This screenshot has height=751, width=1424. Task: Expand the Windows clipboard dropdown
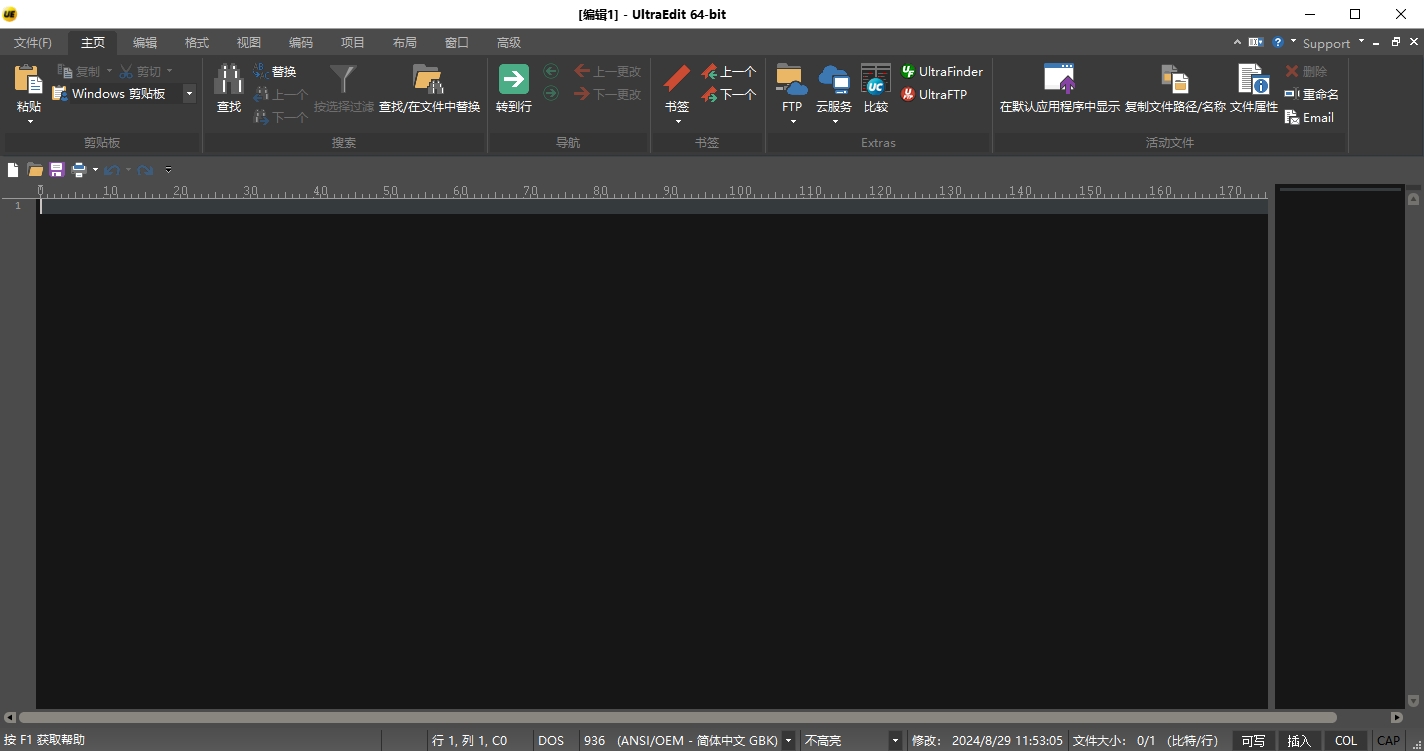click(189, 94)
